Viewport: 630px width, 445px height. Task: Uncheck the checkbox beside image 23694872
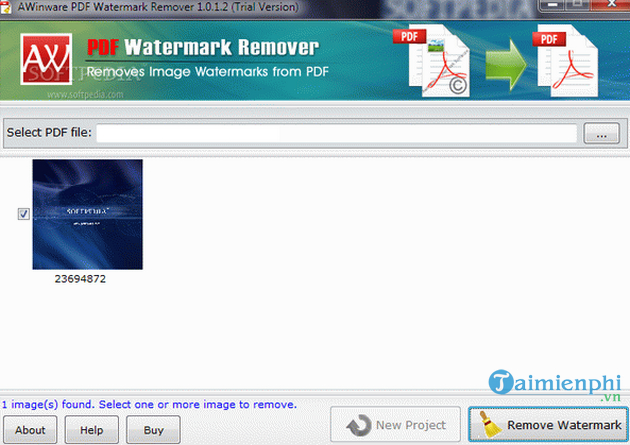point(24,214)
